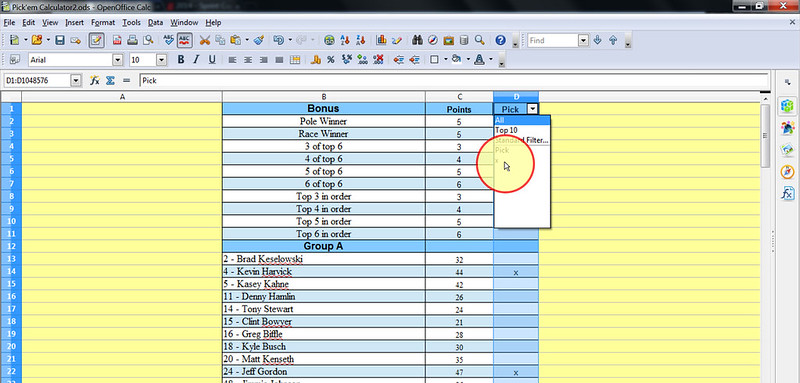Toggle Edit File mode

coord(96,40)
